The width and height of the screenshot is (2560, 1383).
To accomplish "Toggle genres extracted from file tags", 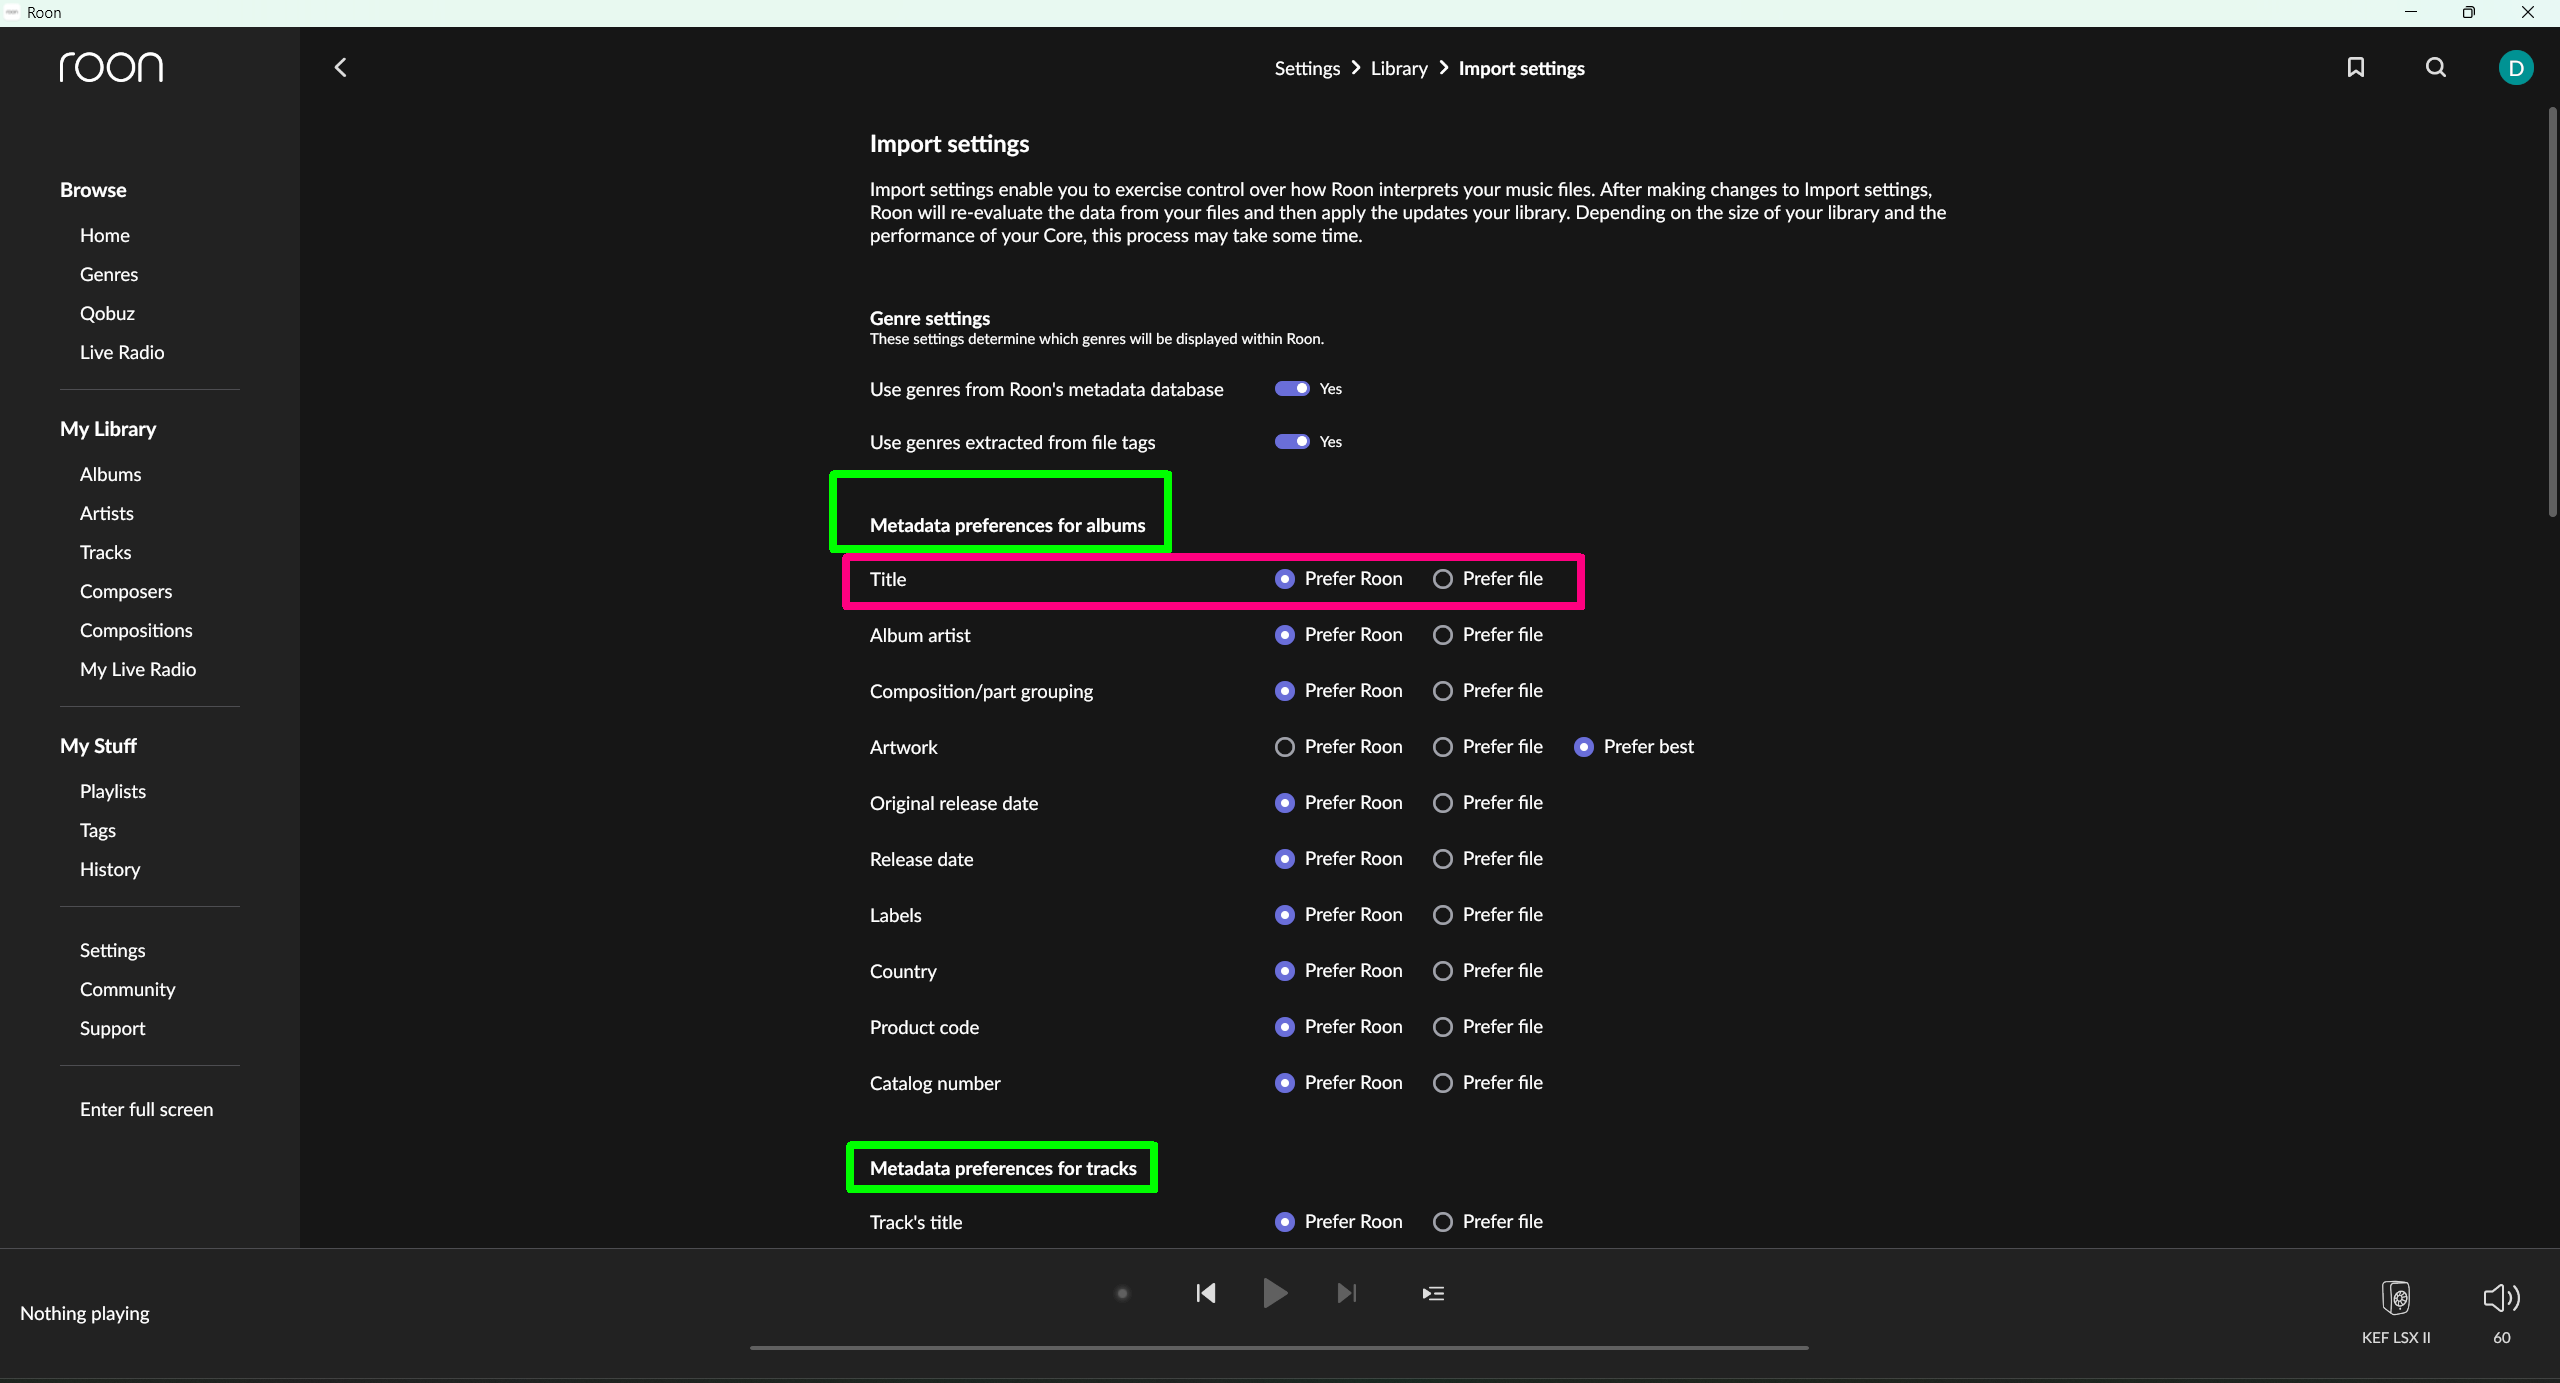I will [1291, 442].
